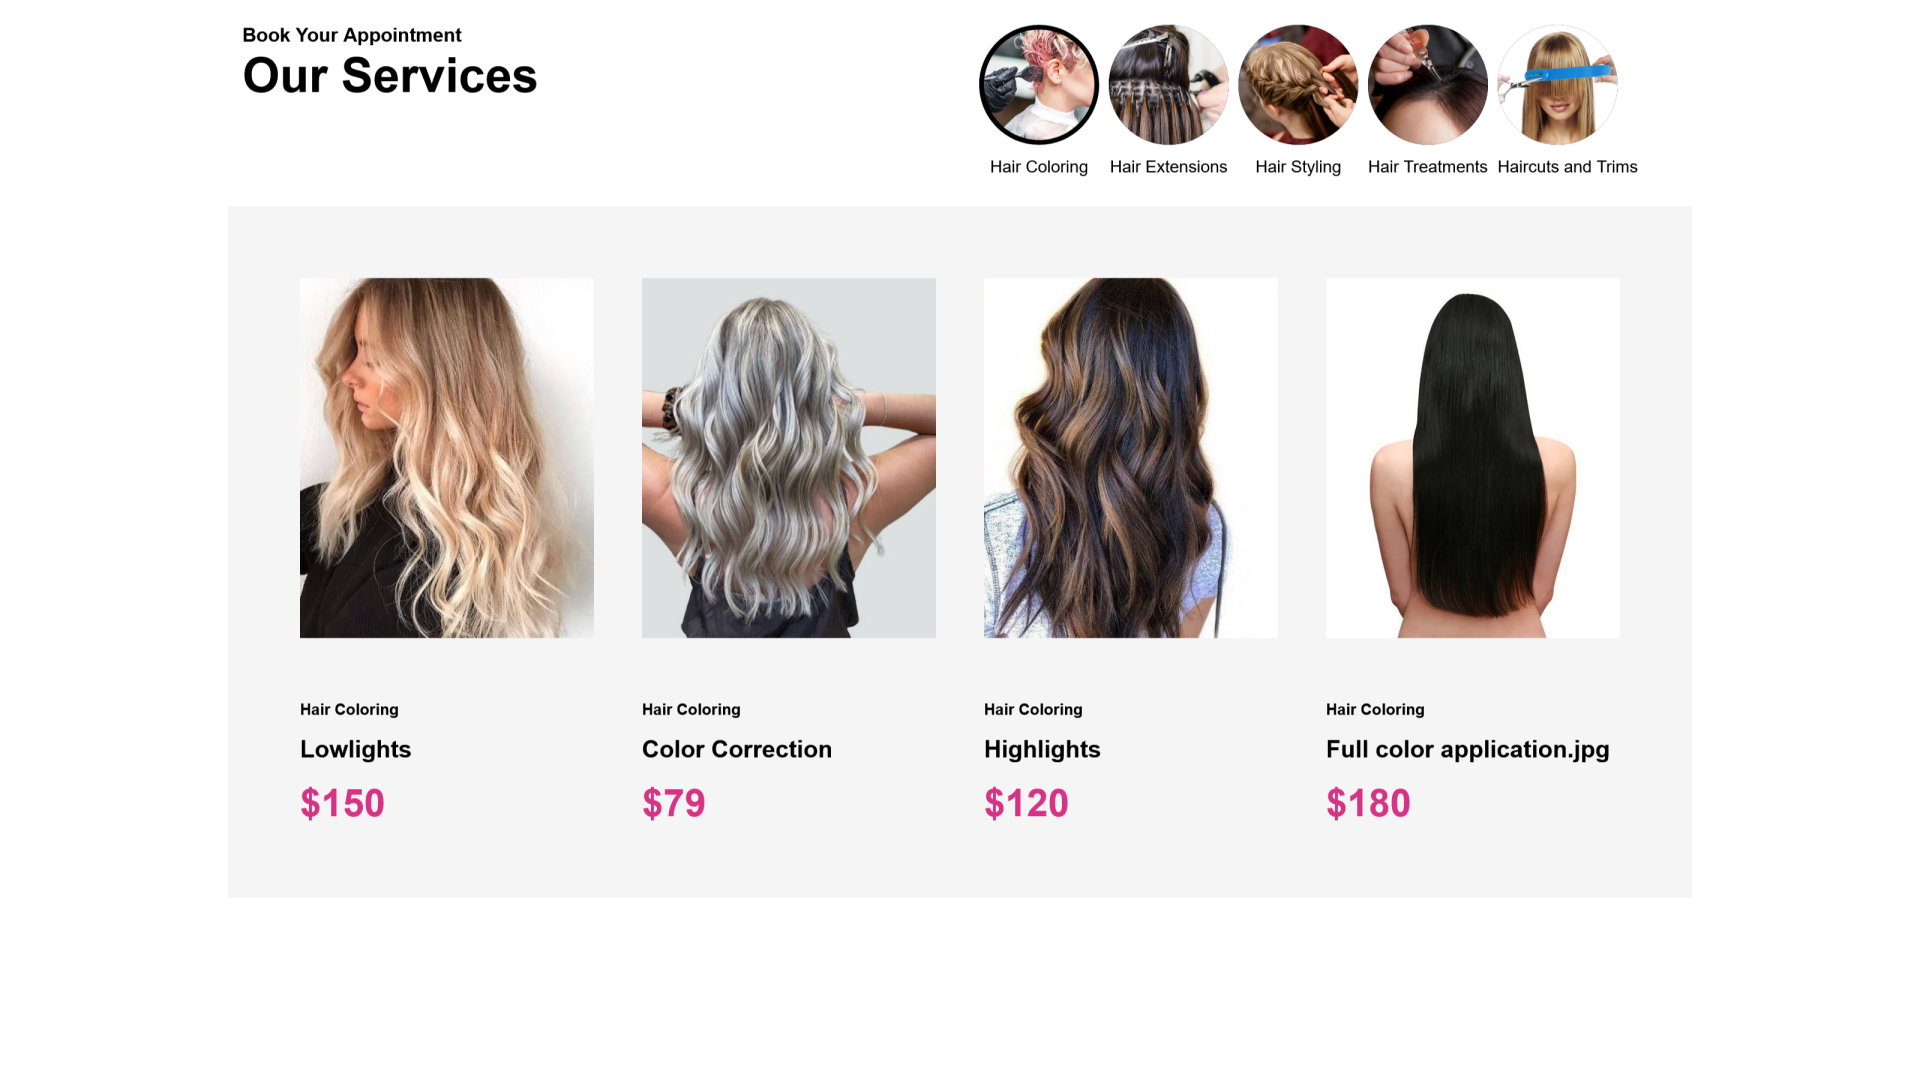Click the Hair Treatments tab label

pyautogui.click(x=1427, y=167)
